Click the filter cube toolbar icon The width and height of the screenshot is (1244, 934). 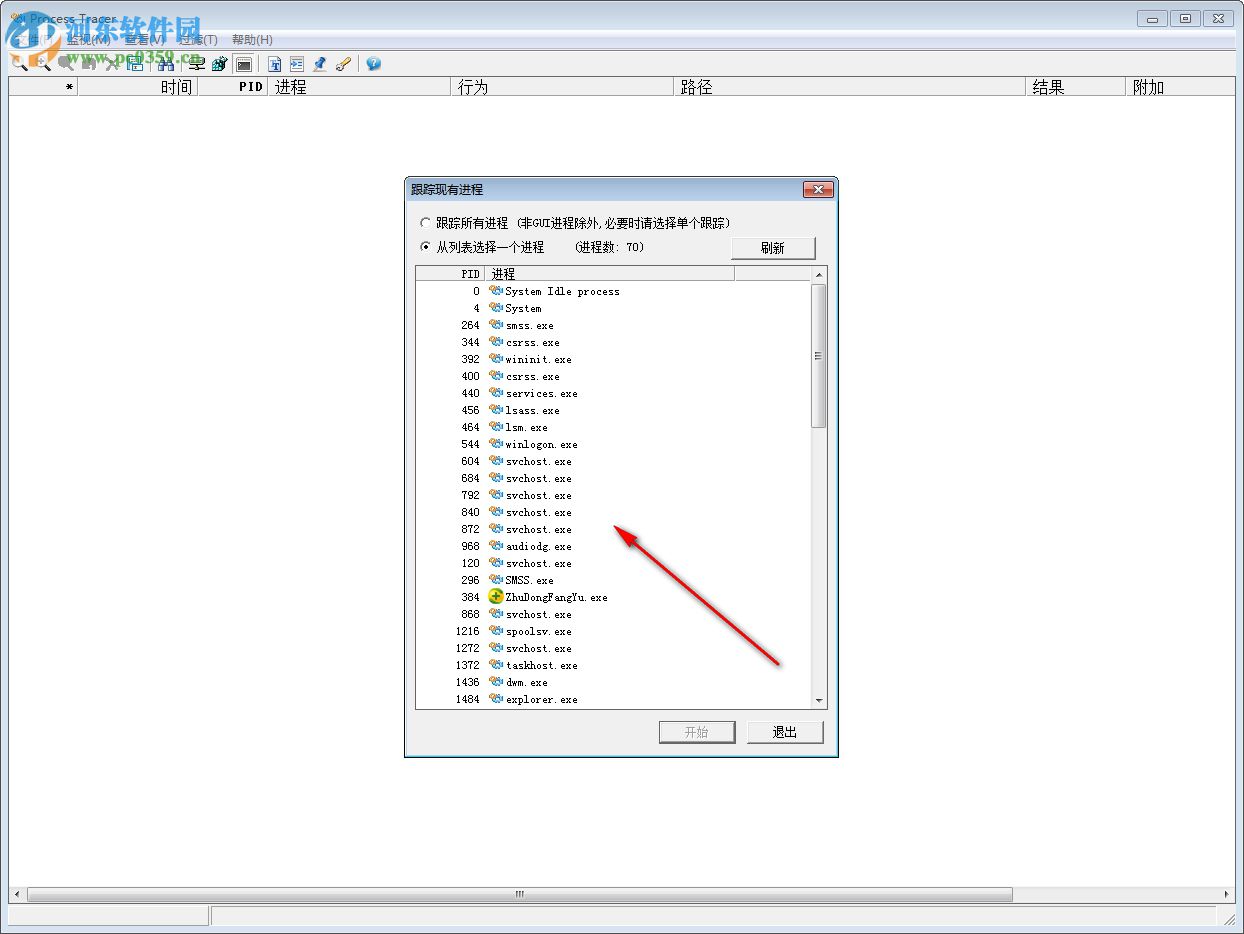click(219, 63)
